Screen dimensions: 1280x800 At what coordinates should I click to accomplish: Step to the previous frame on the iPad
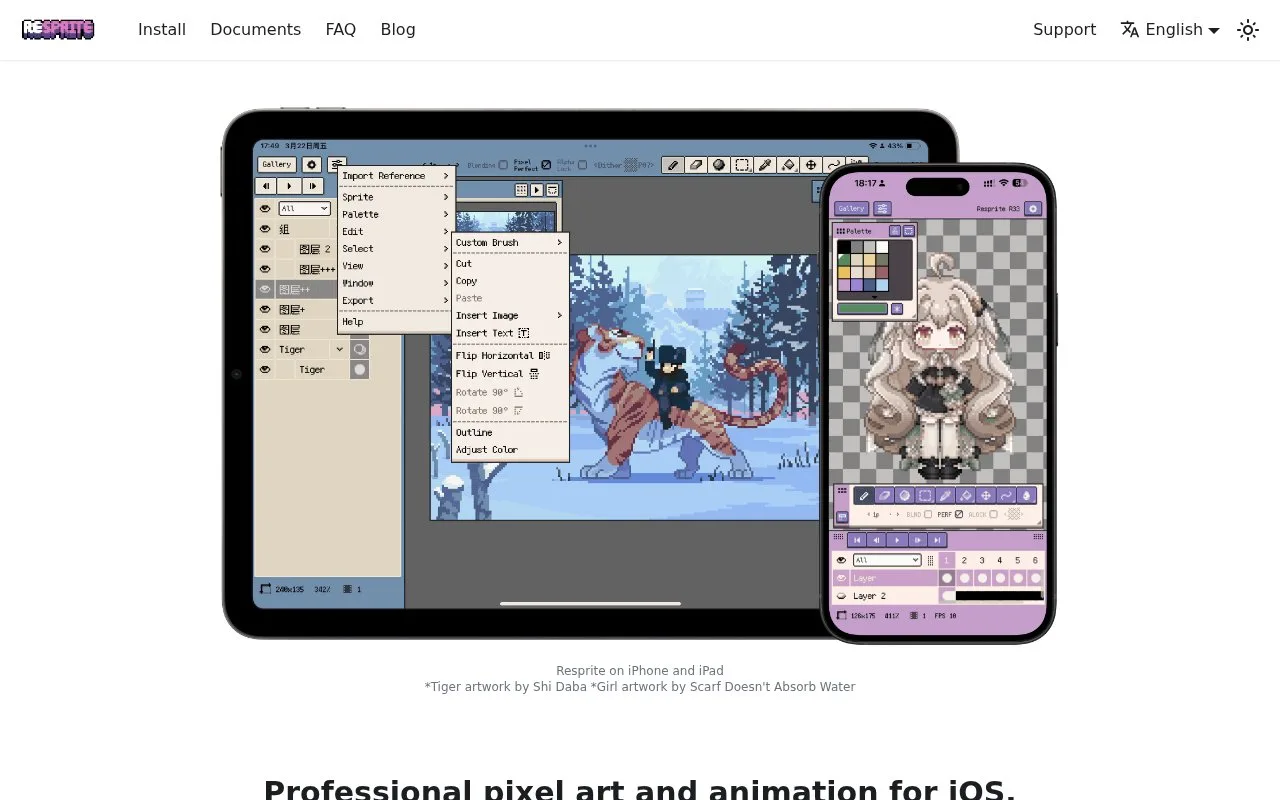click(266, 186)
